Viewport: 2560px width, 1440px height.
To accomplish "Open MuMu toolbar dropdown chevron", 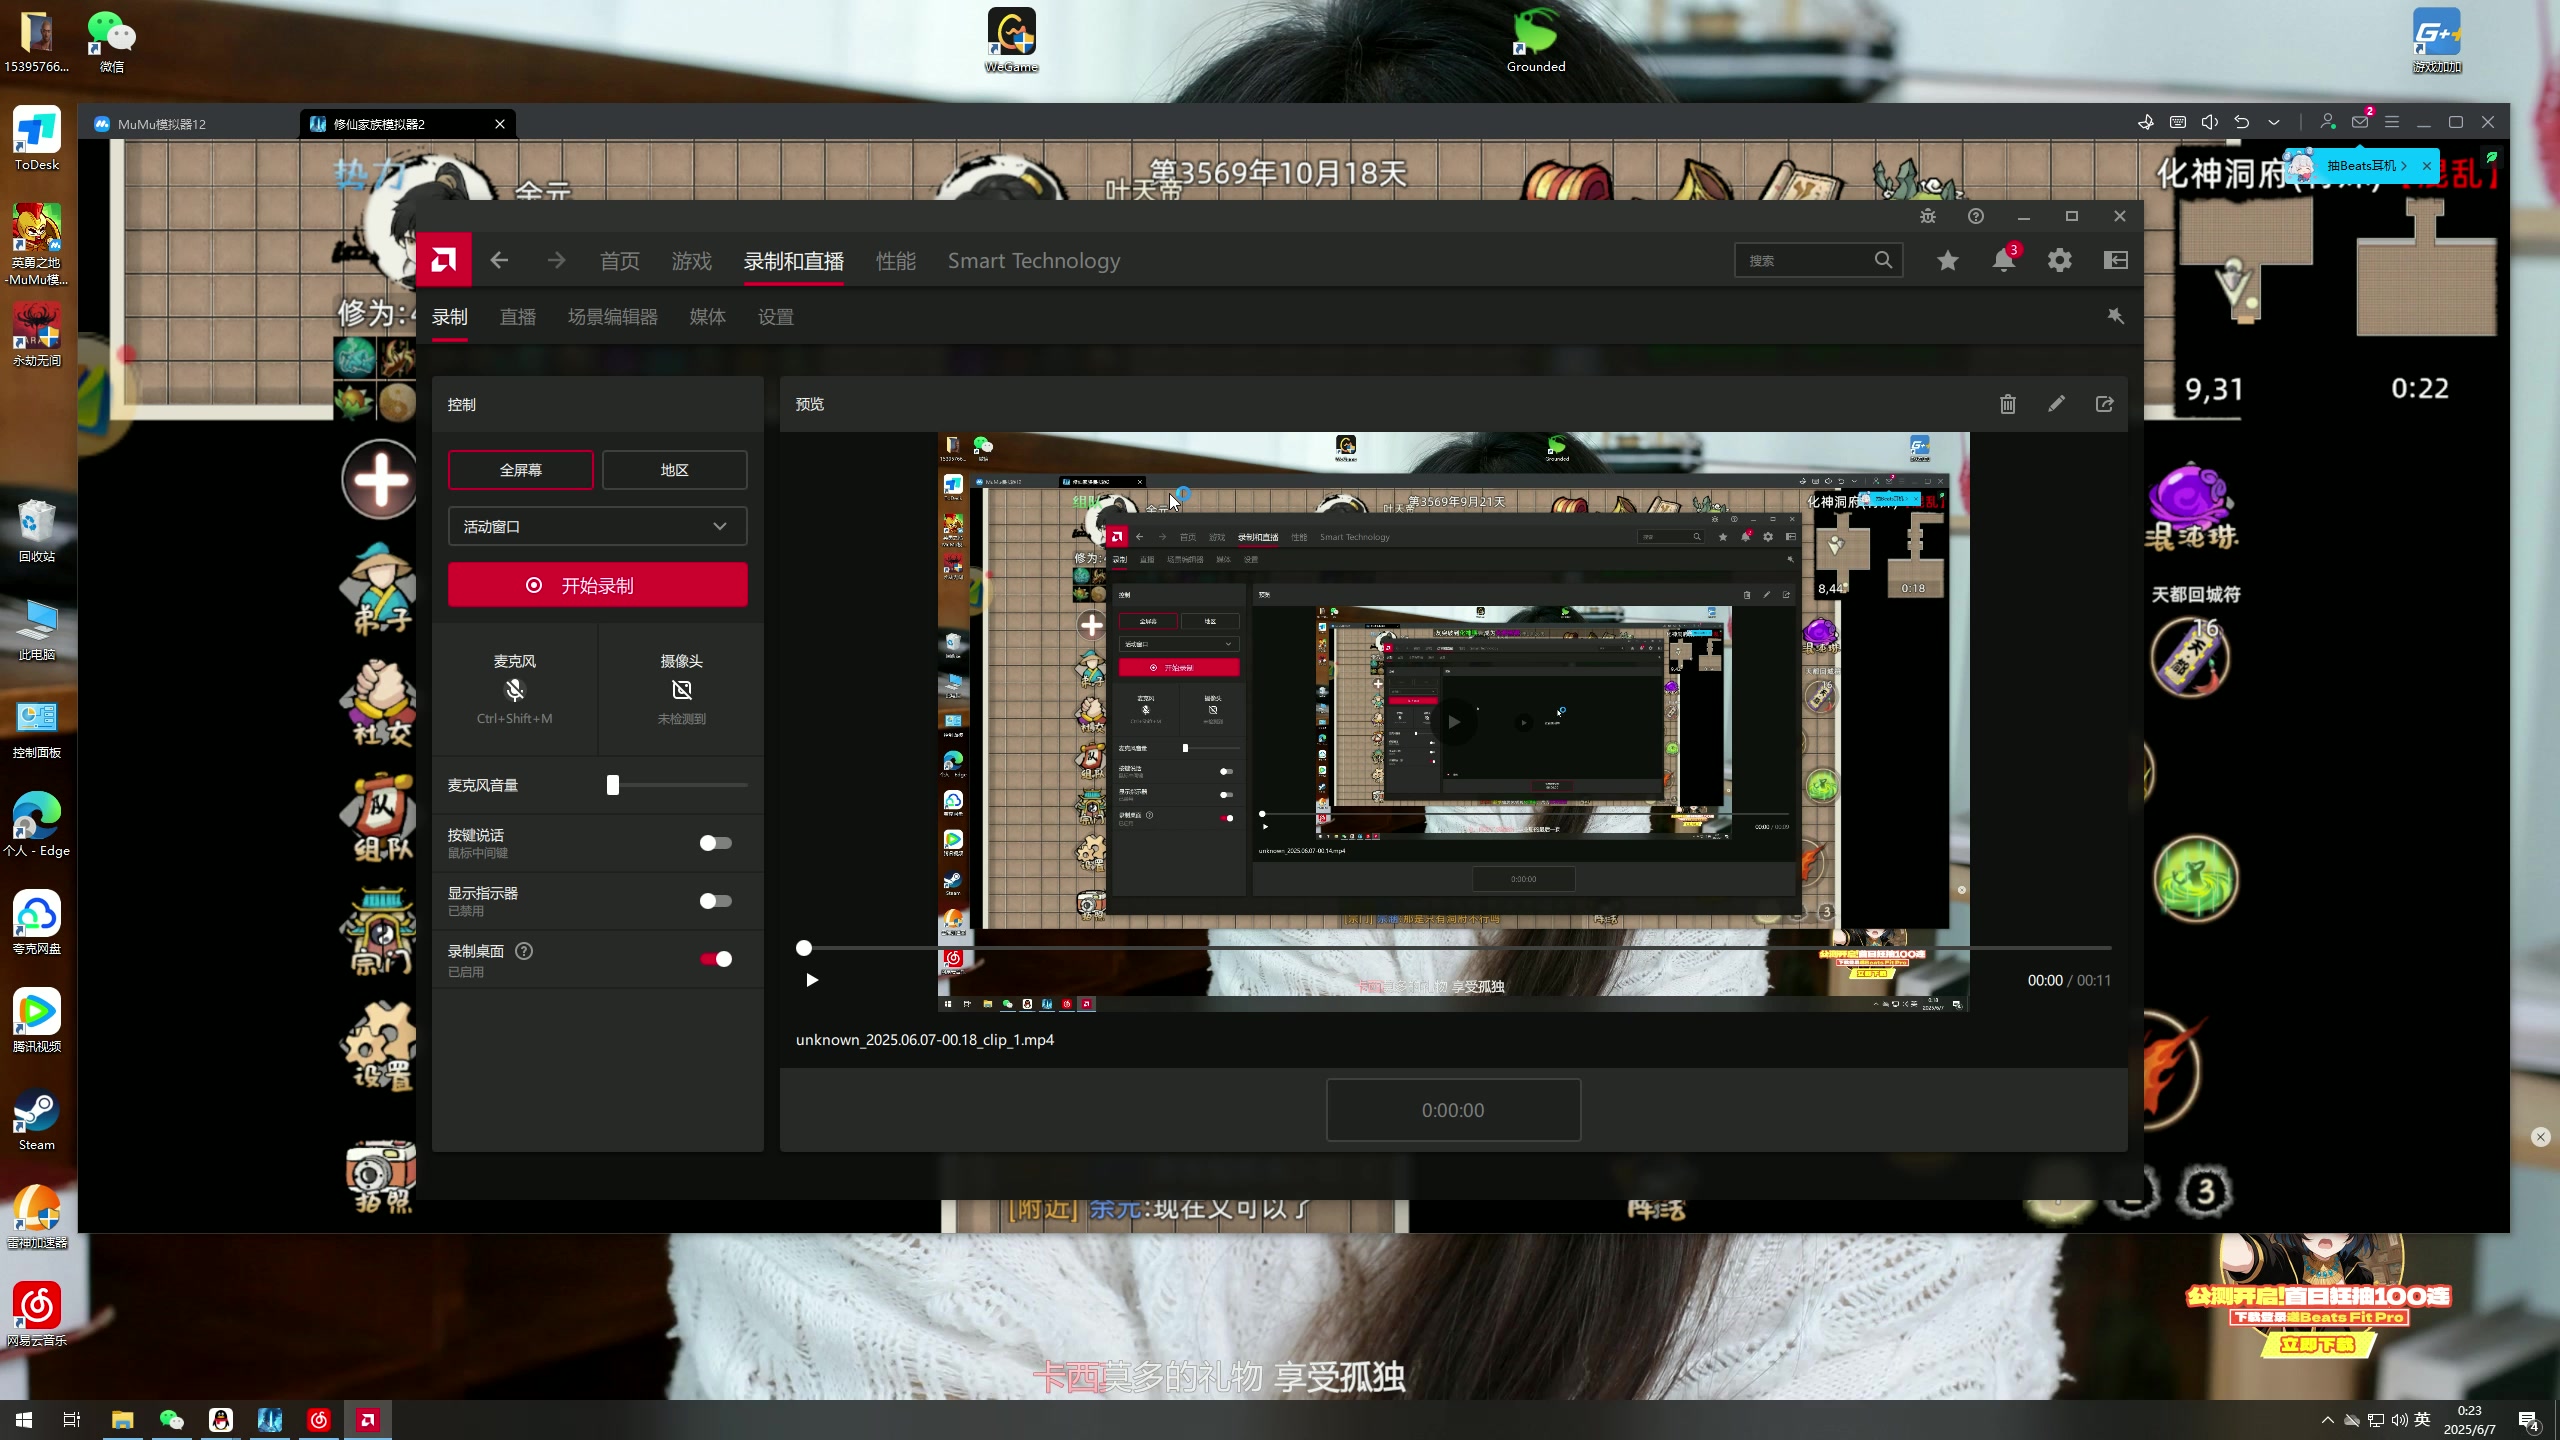I will click(x=2274, y=122).
